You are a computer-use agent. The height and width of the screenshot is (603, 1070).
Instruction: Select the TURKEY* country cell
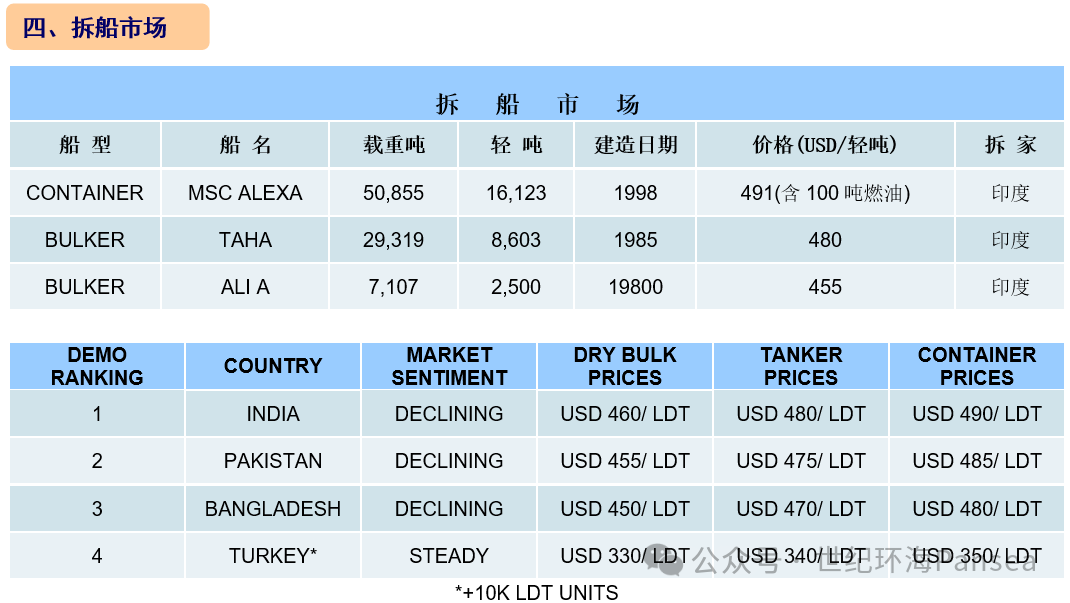(x=273, y=556)
